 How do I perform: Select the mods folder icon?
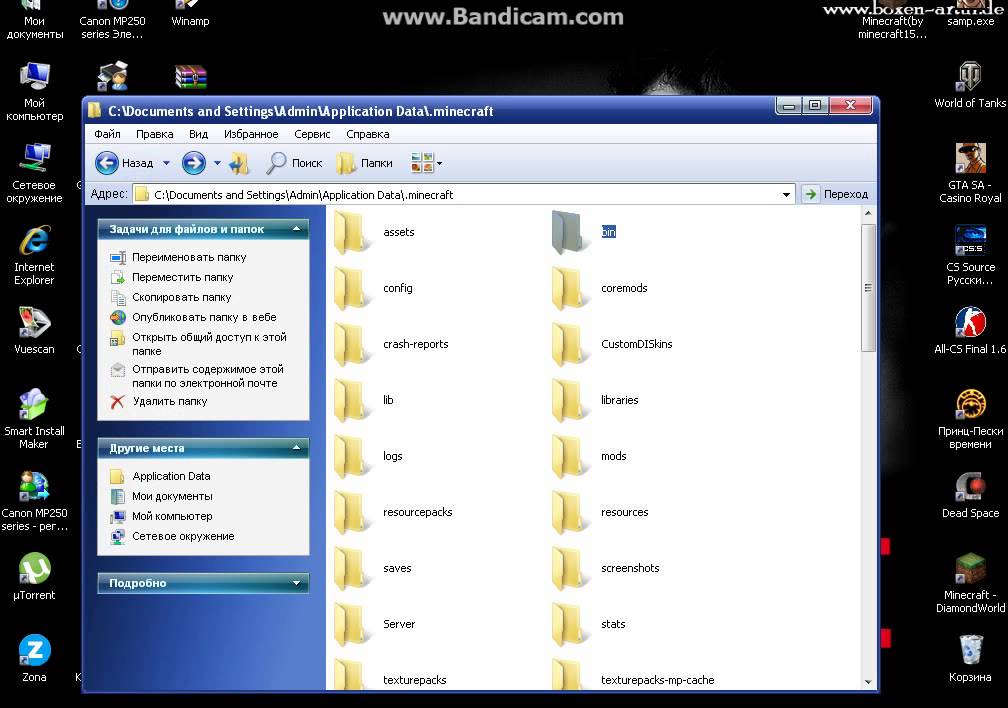568,456
